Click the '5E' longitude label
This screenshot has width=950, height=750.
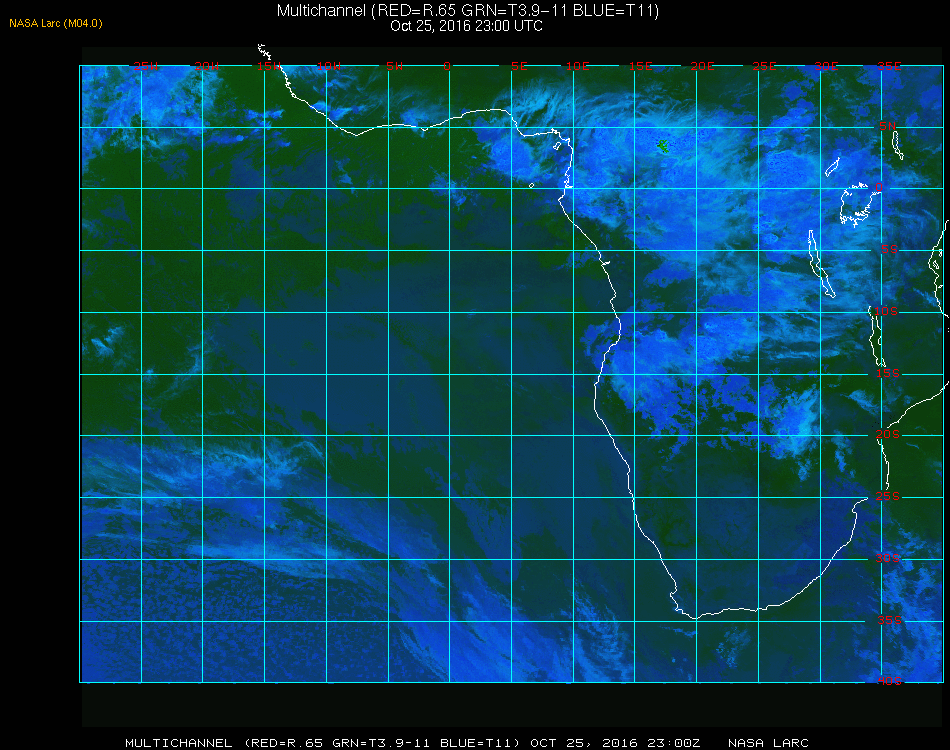519,66
